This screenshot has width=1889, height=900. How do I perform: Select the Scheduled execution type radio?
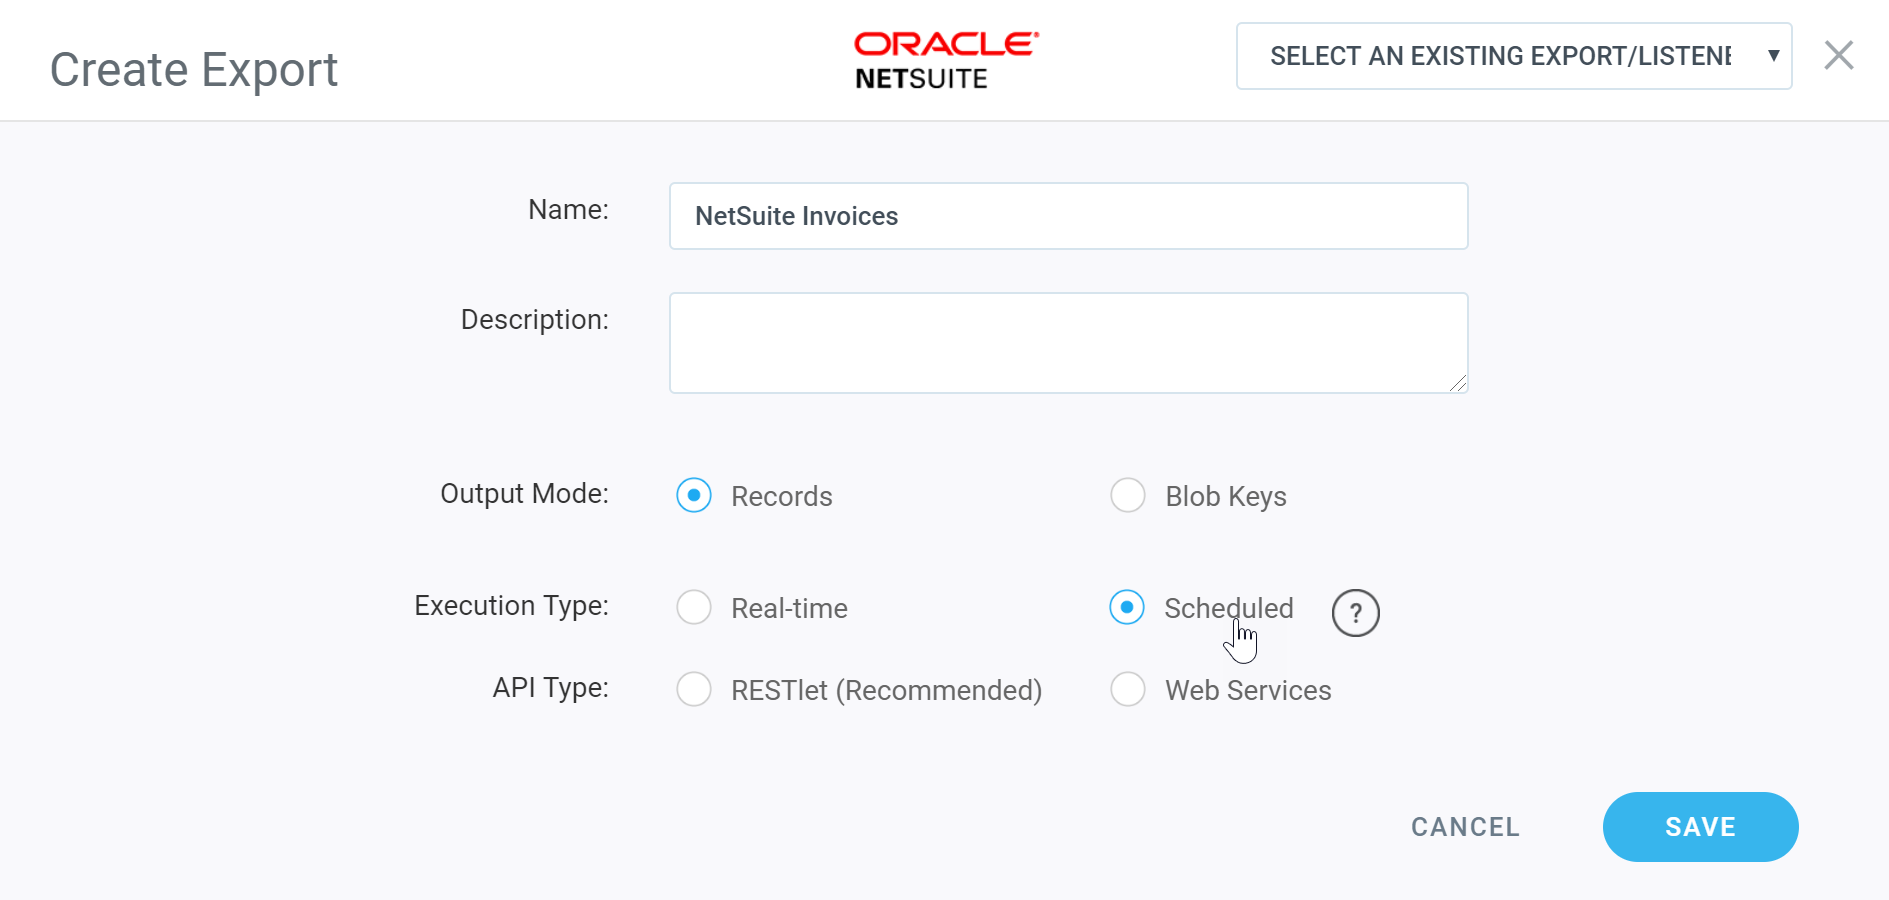1127,607
